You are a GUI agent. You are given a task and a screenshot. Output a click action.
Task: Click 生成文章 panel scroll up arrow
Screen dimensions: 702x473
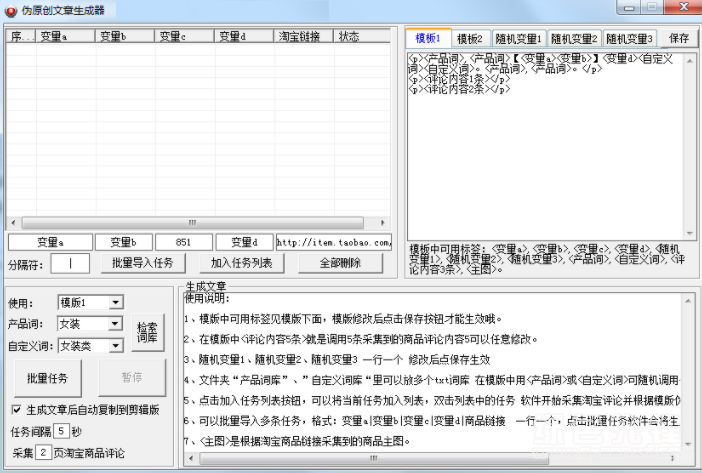pyautogui.click(x=688, y=301)
